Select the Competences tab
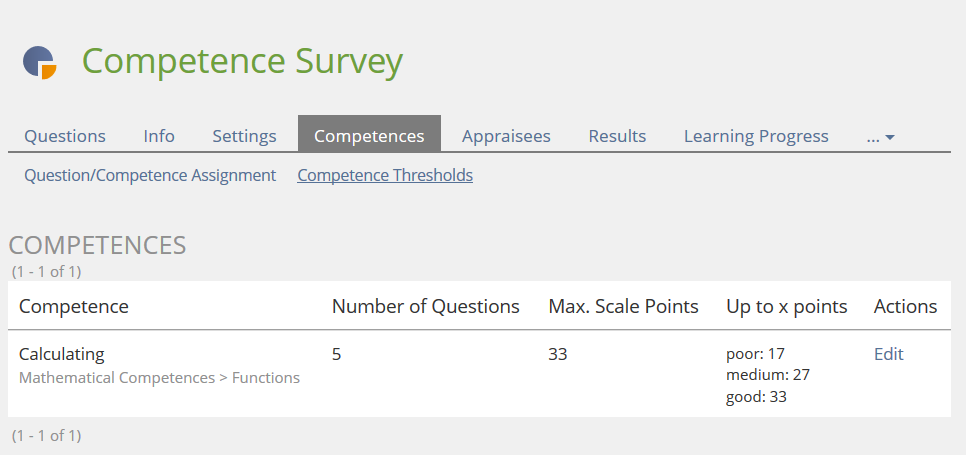 point(369,136)
